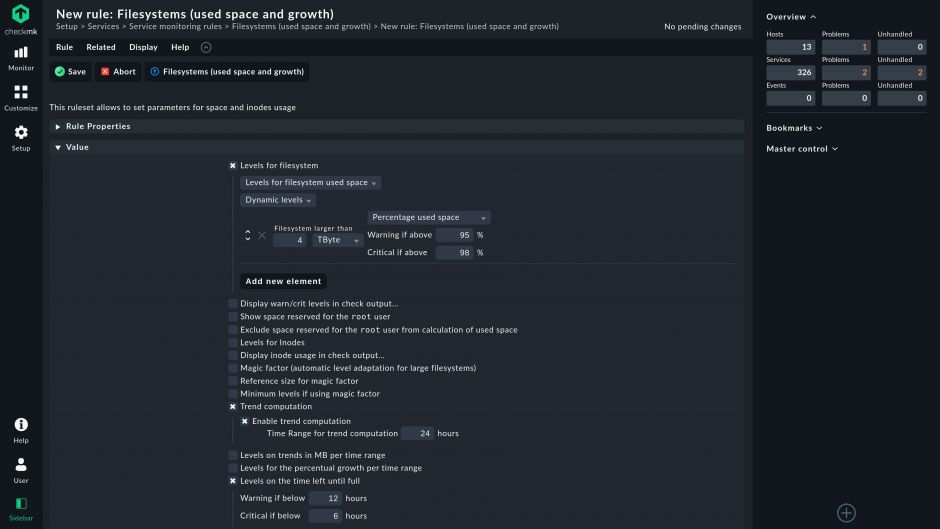Open the Setup gear menu
Screen dimensions: 940x529
click(x=21, y=137)
